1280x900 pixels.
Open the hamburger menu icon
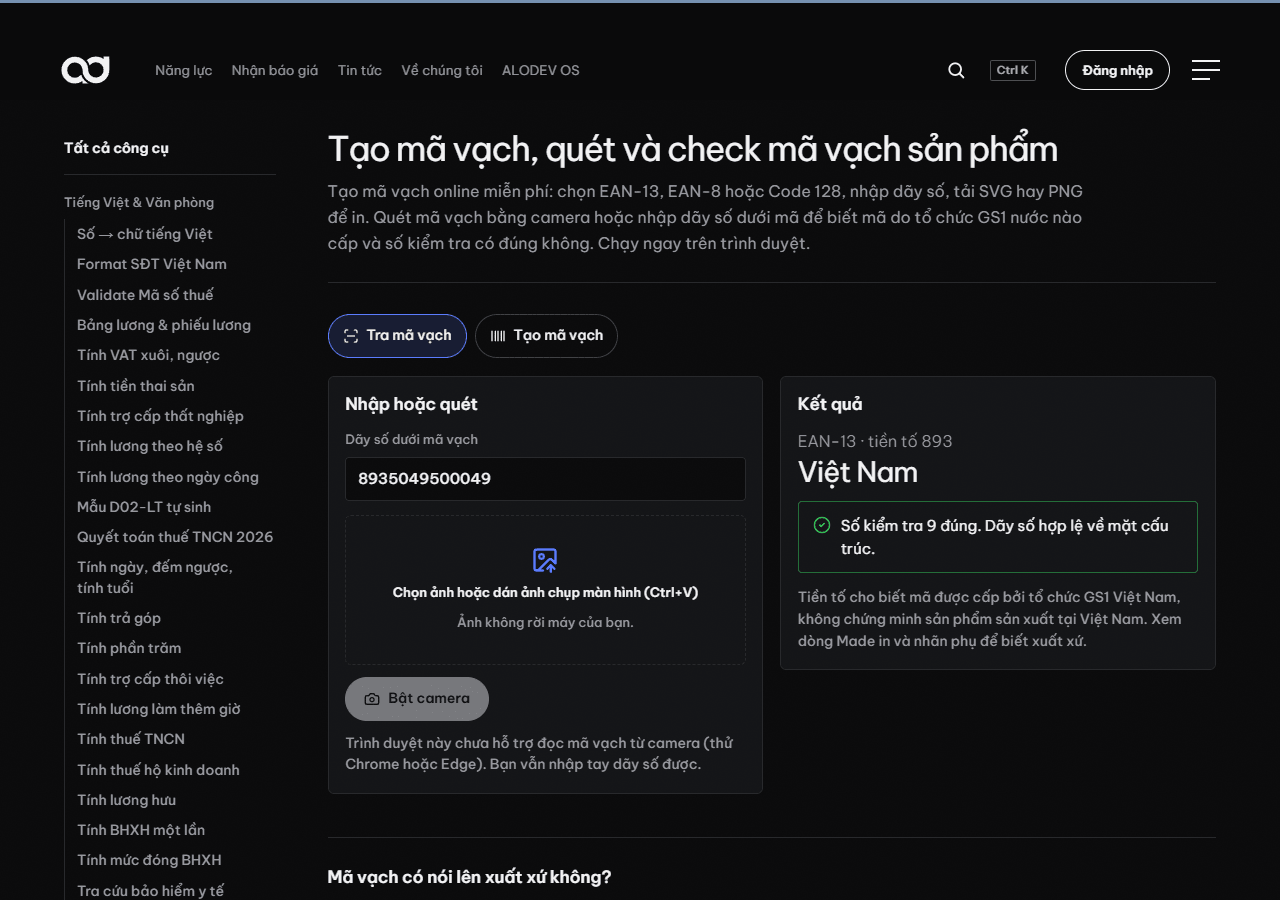coord(1205,70)
